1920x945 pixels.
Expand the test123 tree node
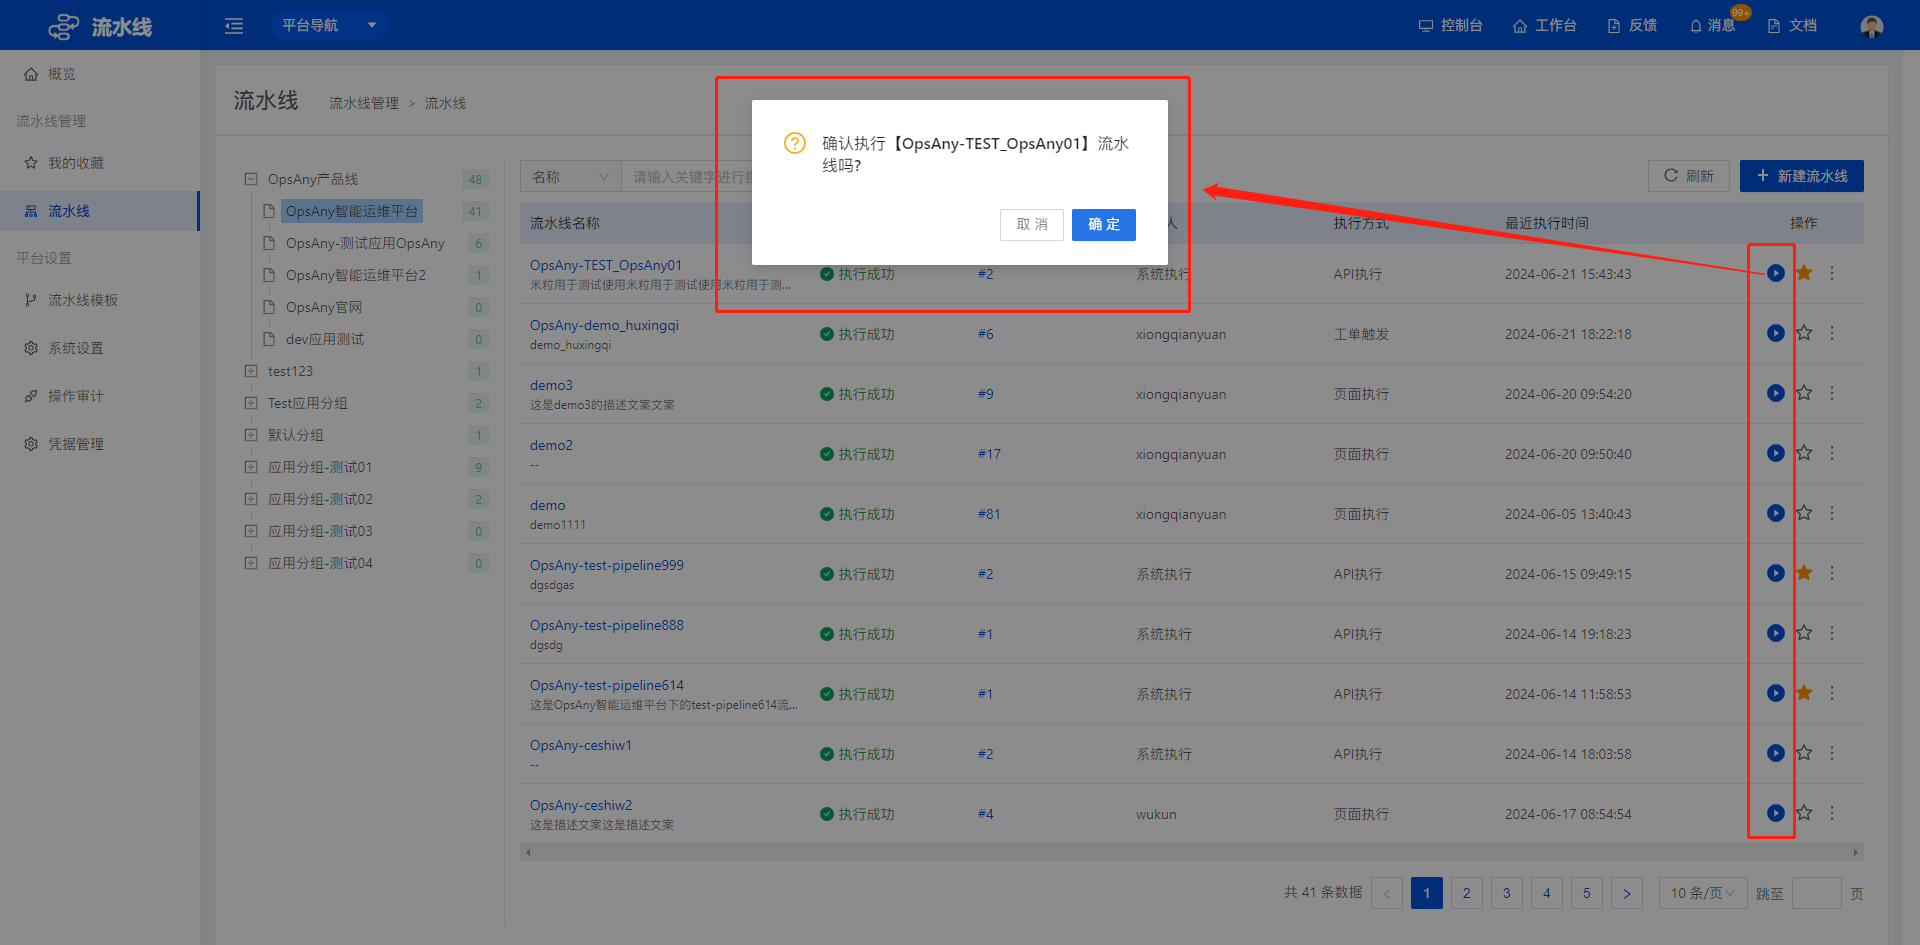[x=251, y=371]
